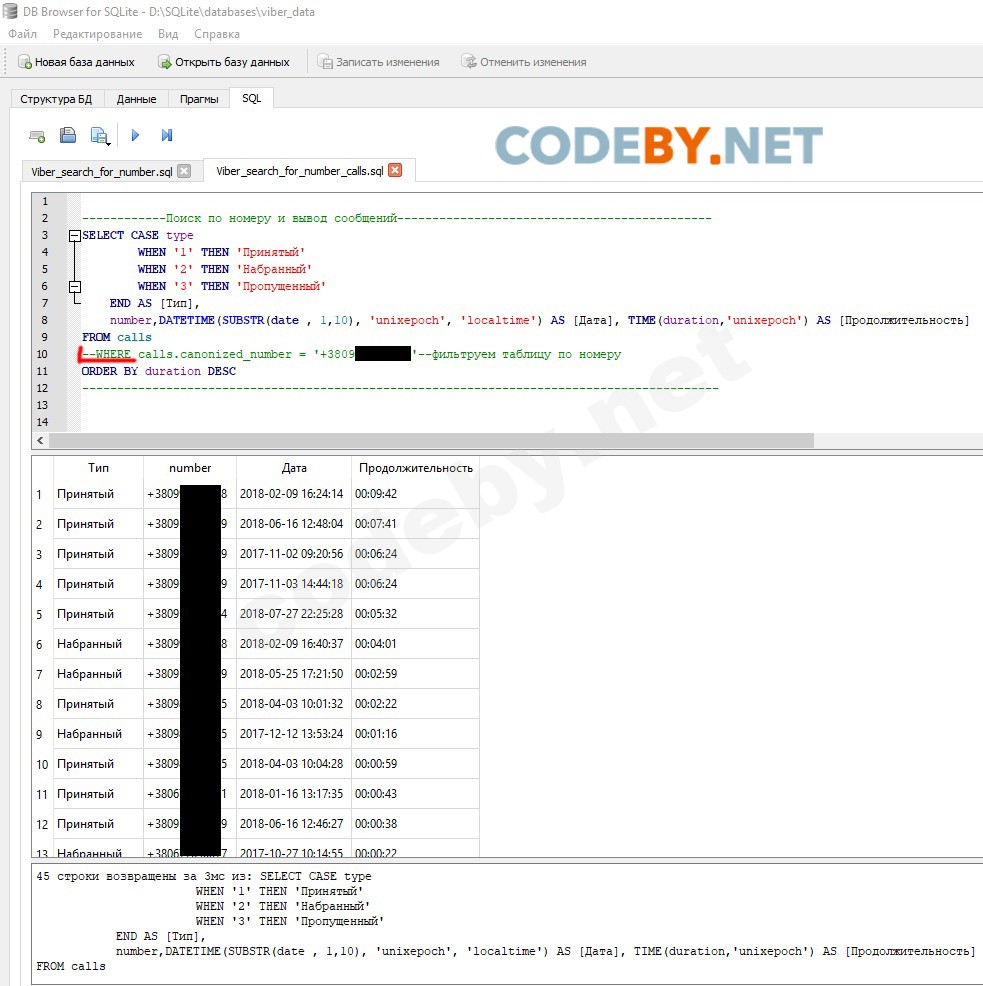Switch to the Данные tab
This screenshot has height=986, width=983.
pyautogui.click(x=136, y=99)
